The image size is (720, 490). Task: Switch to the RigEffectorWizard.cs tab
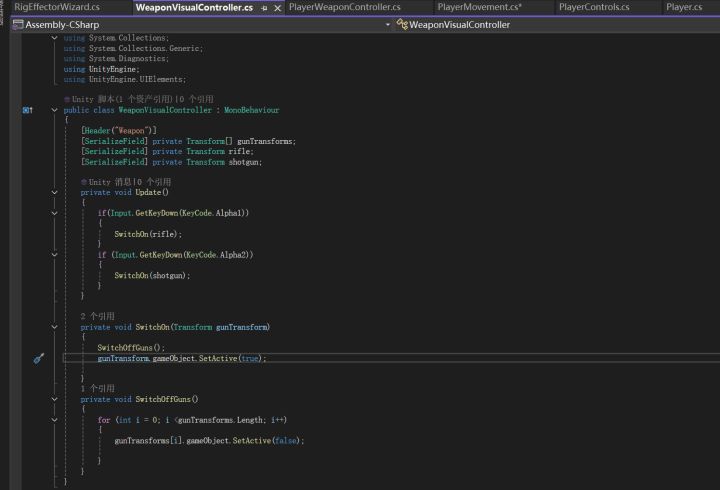point(57,7)
